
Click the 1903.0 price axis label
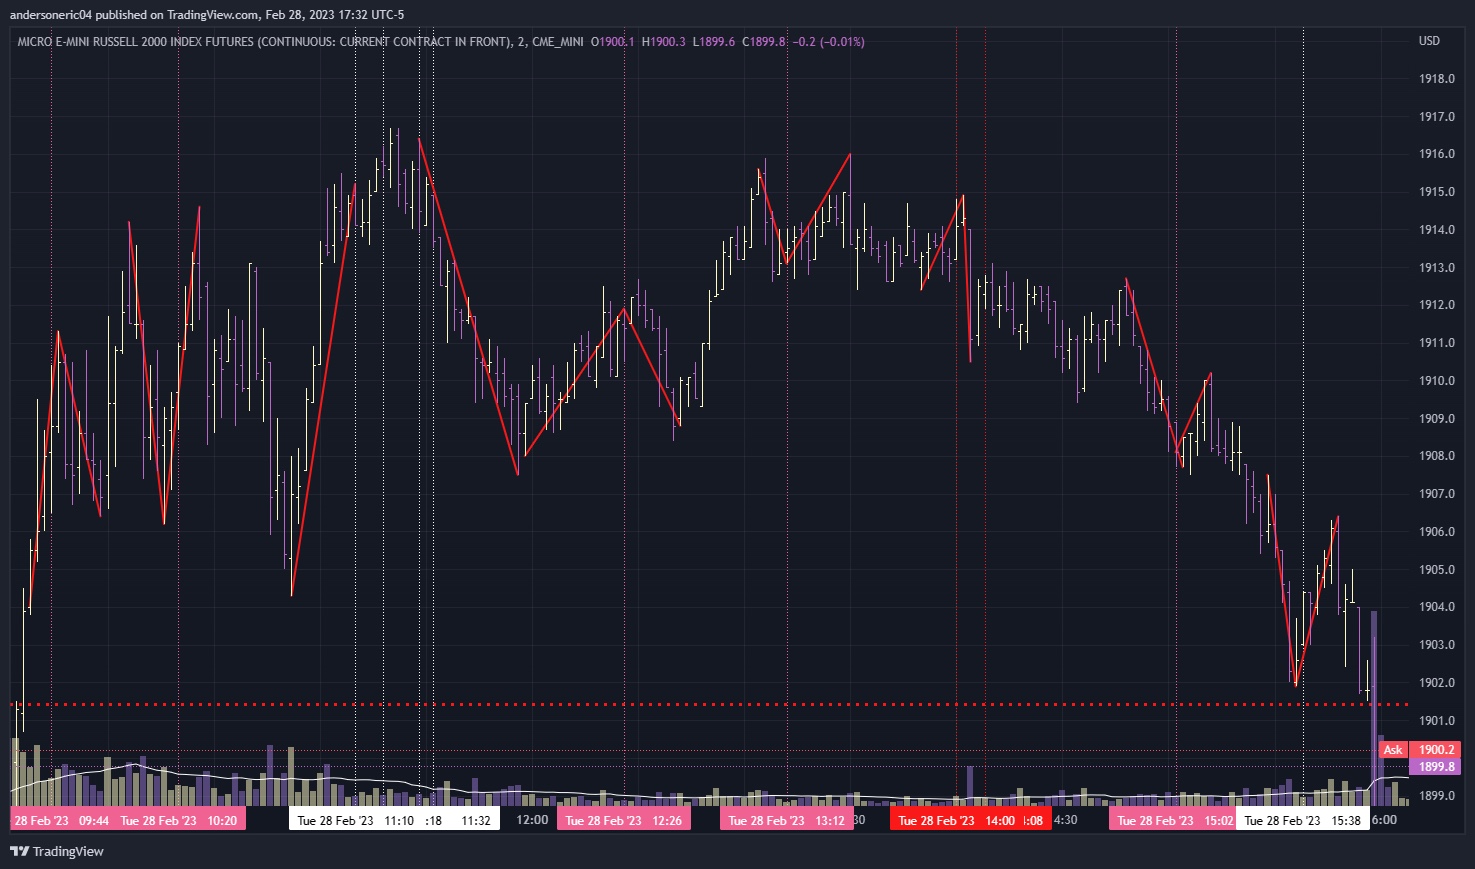[x=1437, y=645]
